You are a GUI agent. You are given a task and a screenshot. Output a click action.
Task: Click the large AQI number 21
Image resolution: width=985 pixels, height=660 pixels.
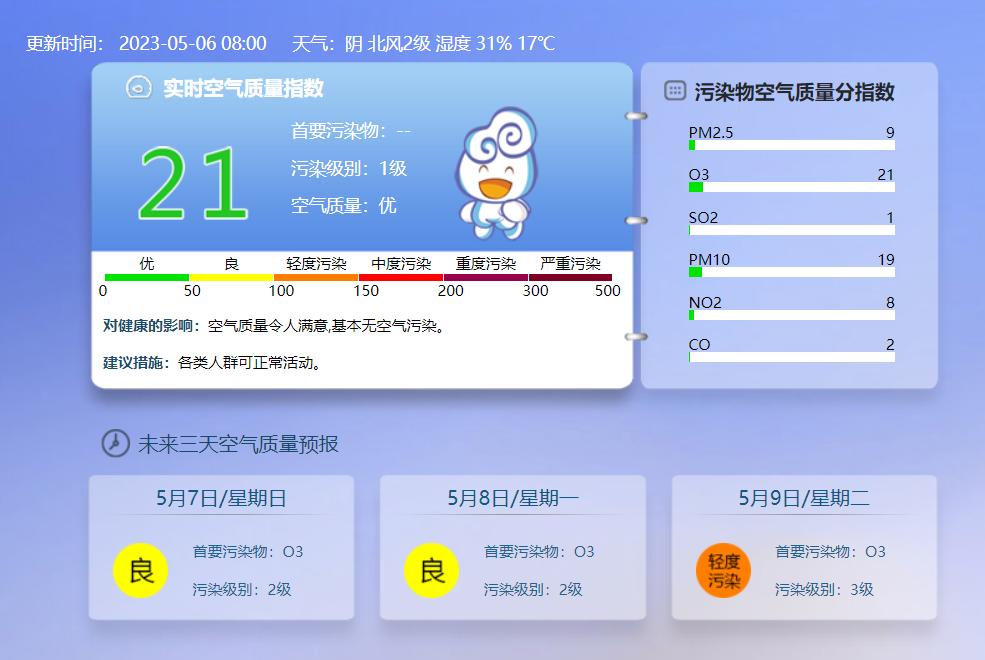tap(192, 184)
